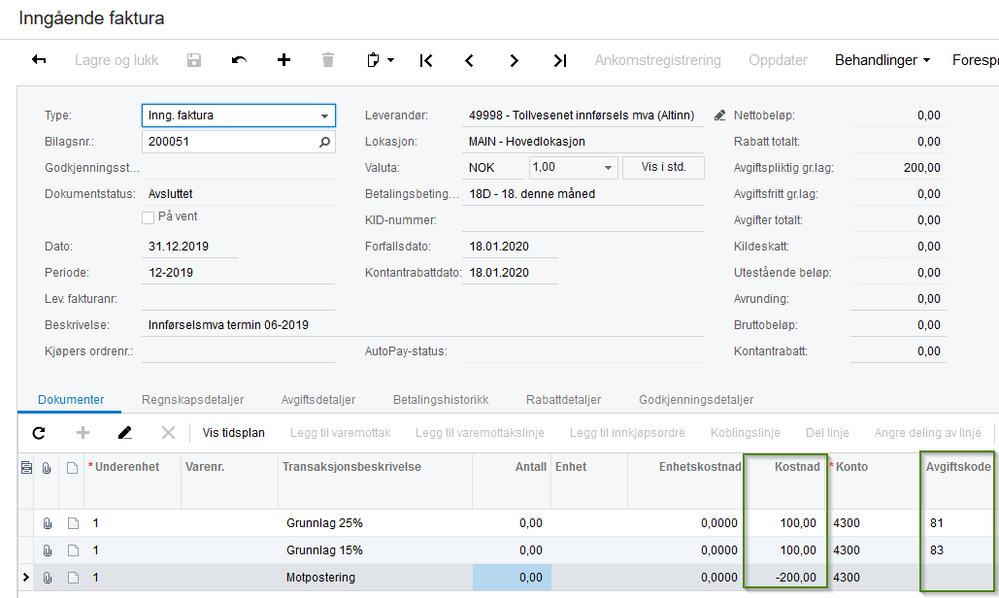The height and width of the screenshot is (598, 999).
Task: Click Legg til varemottak
Action: tap(340, 433)
